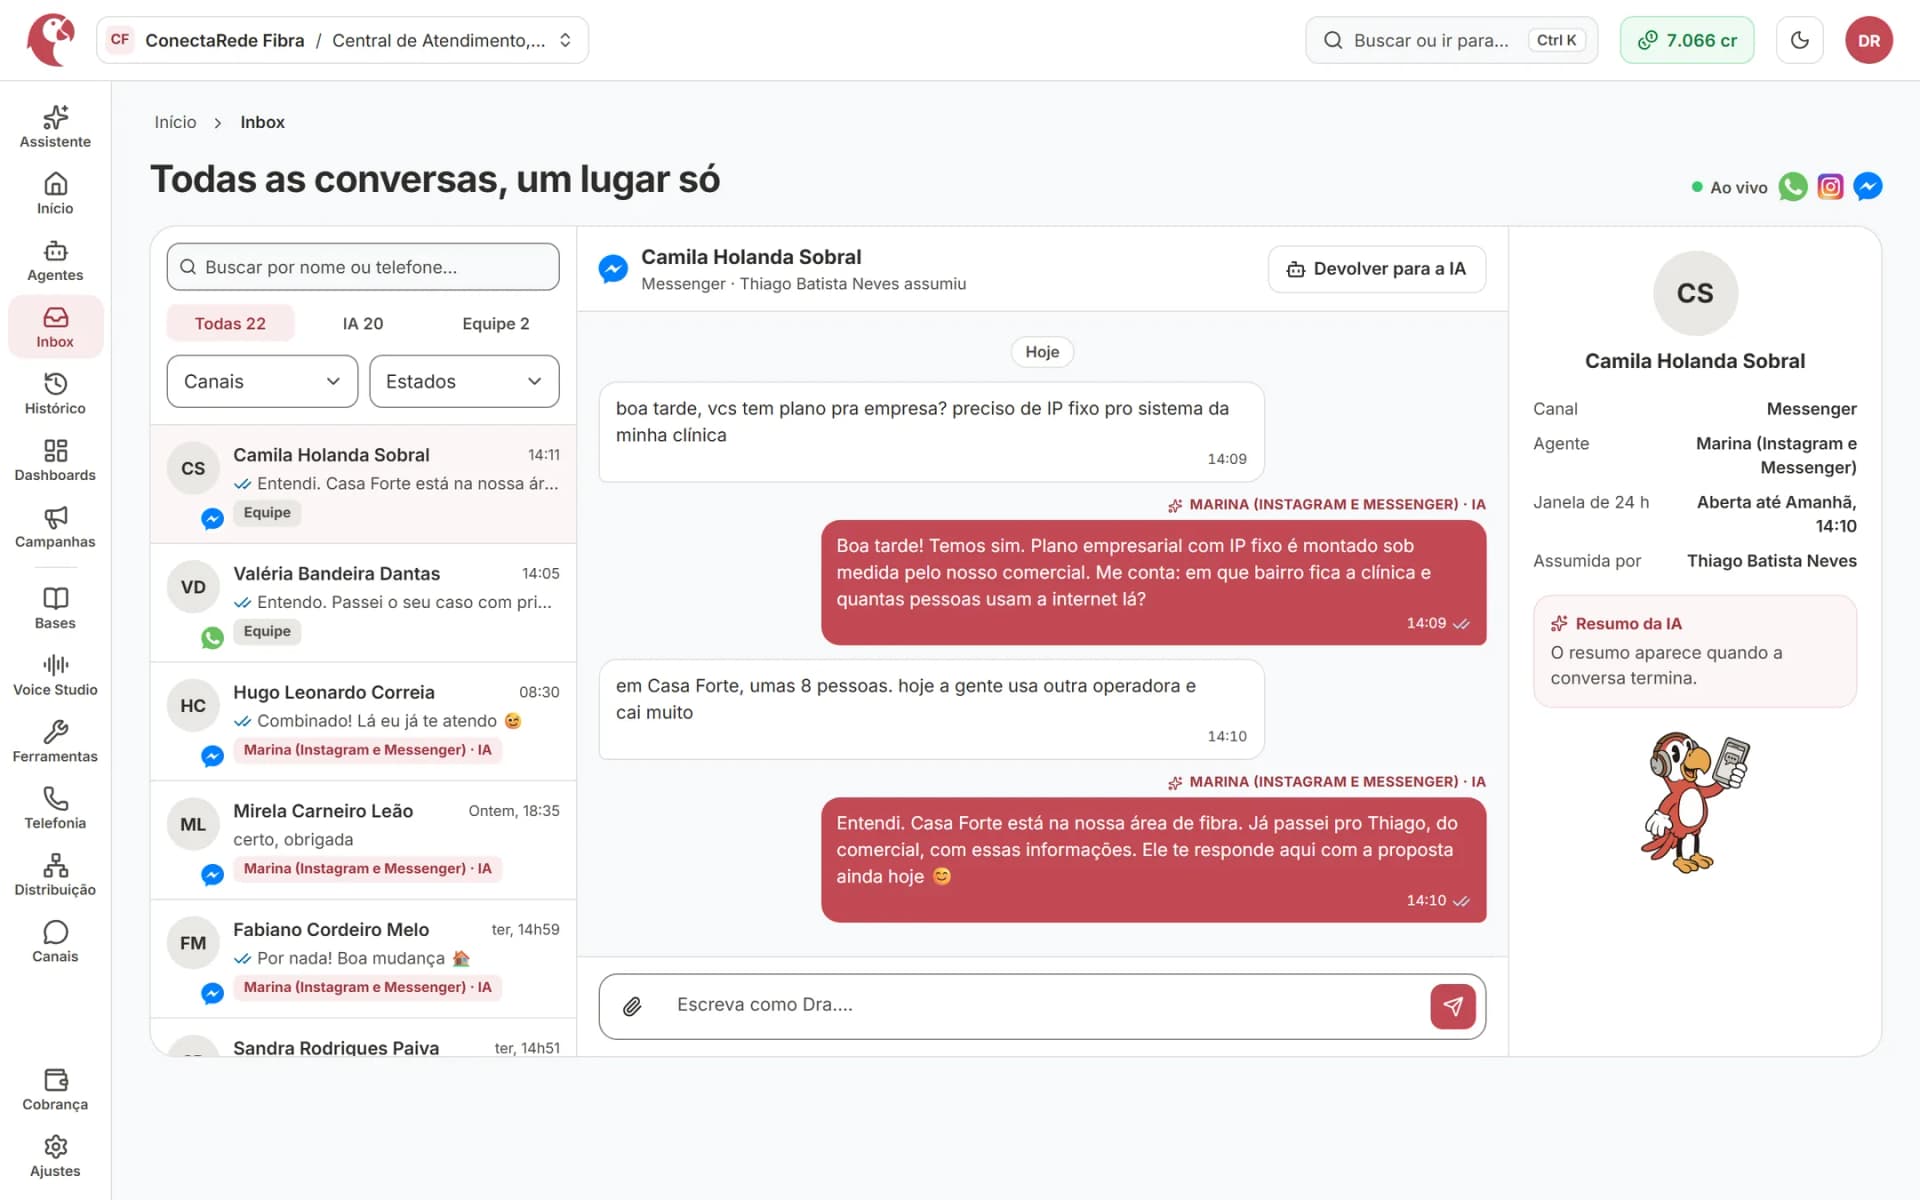Screen dimensions: 1920x1200
Task: Click the CS avatar in the contact panel
Action: (1695, 293)
